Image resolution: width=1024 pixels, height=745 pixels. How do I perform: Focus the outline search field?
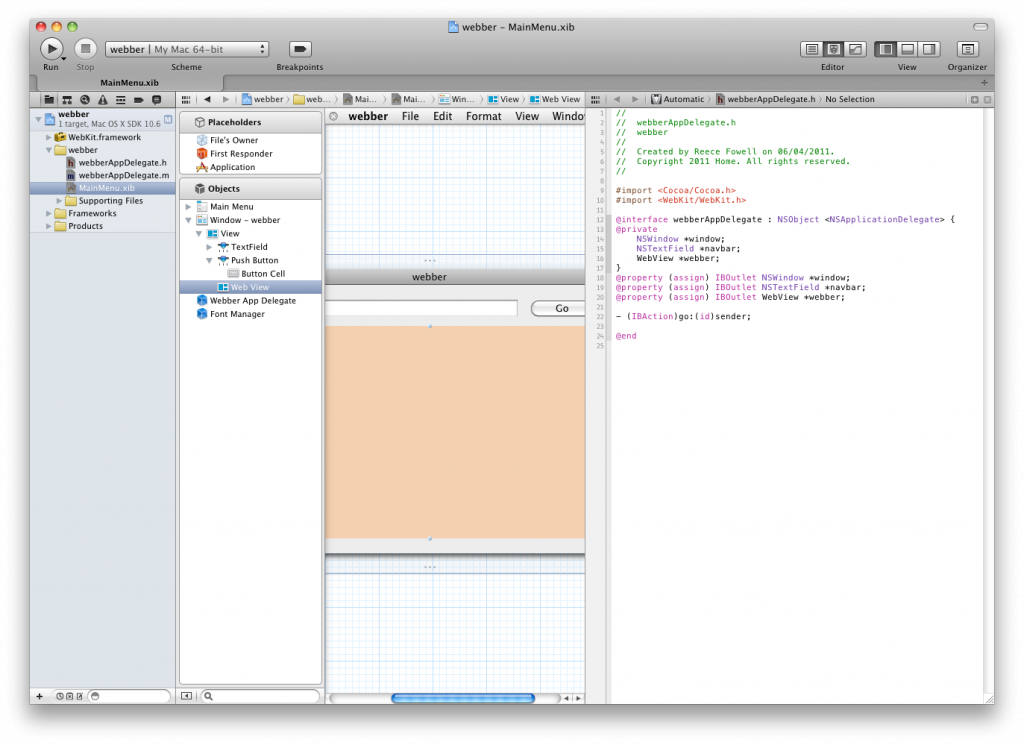coord(260,696)
